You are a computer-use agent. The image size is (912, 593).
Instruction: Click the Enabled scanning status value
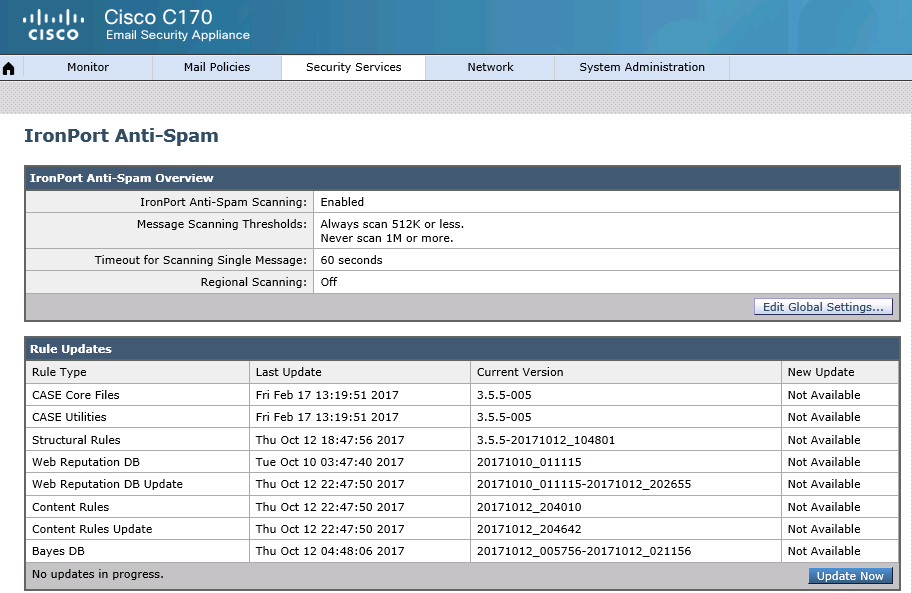(342, 201)
